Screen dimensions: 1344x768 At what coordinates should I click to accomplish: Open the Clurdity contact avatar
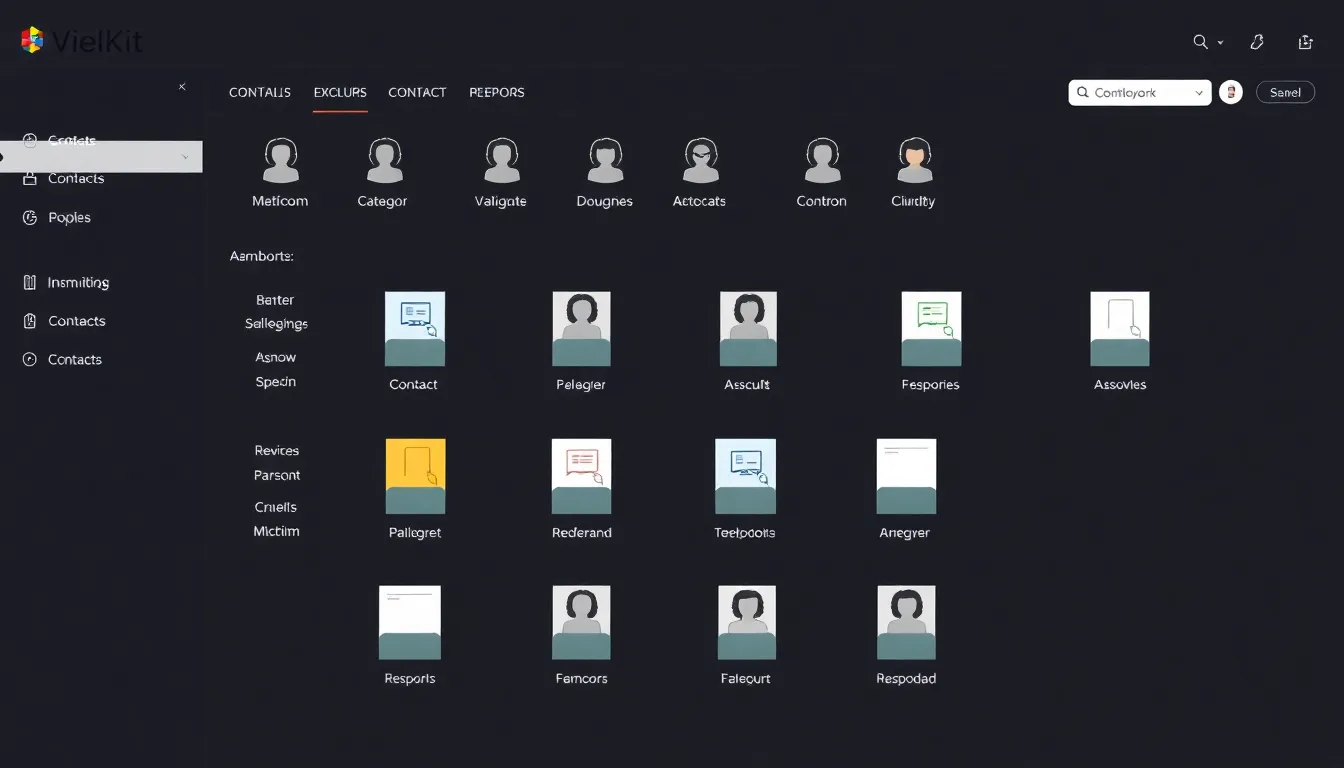point(914,161)
